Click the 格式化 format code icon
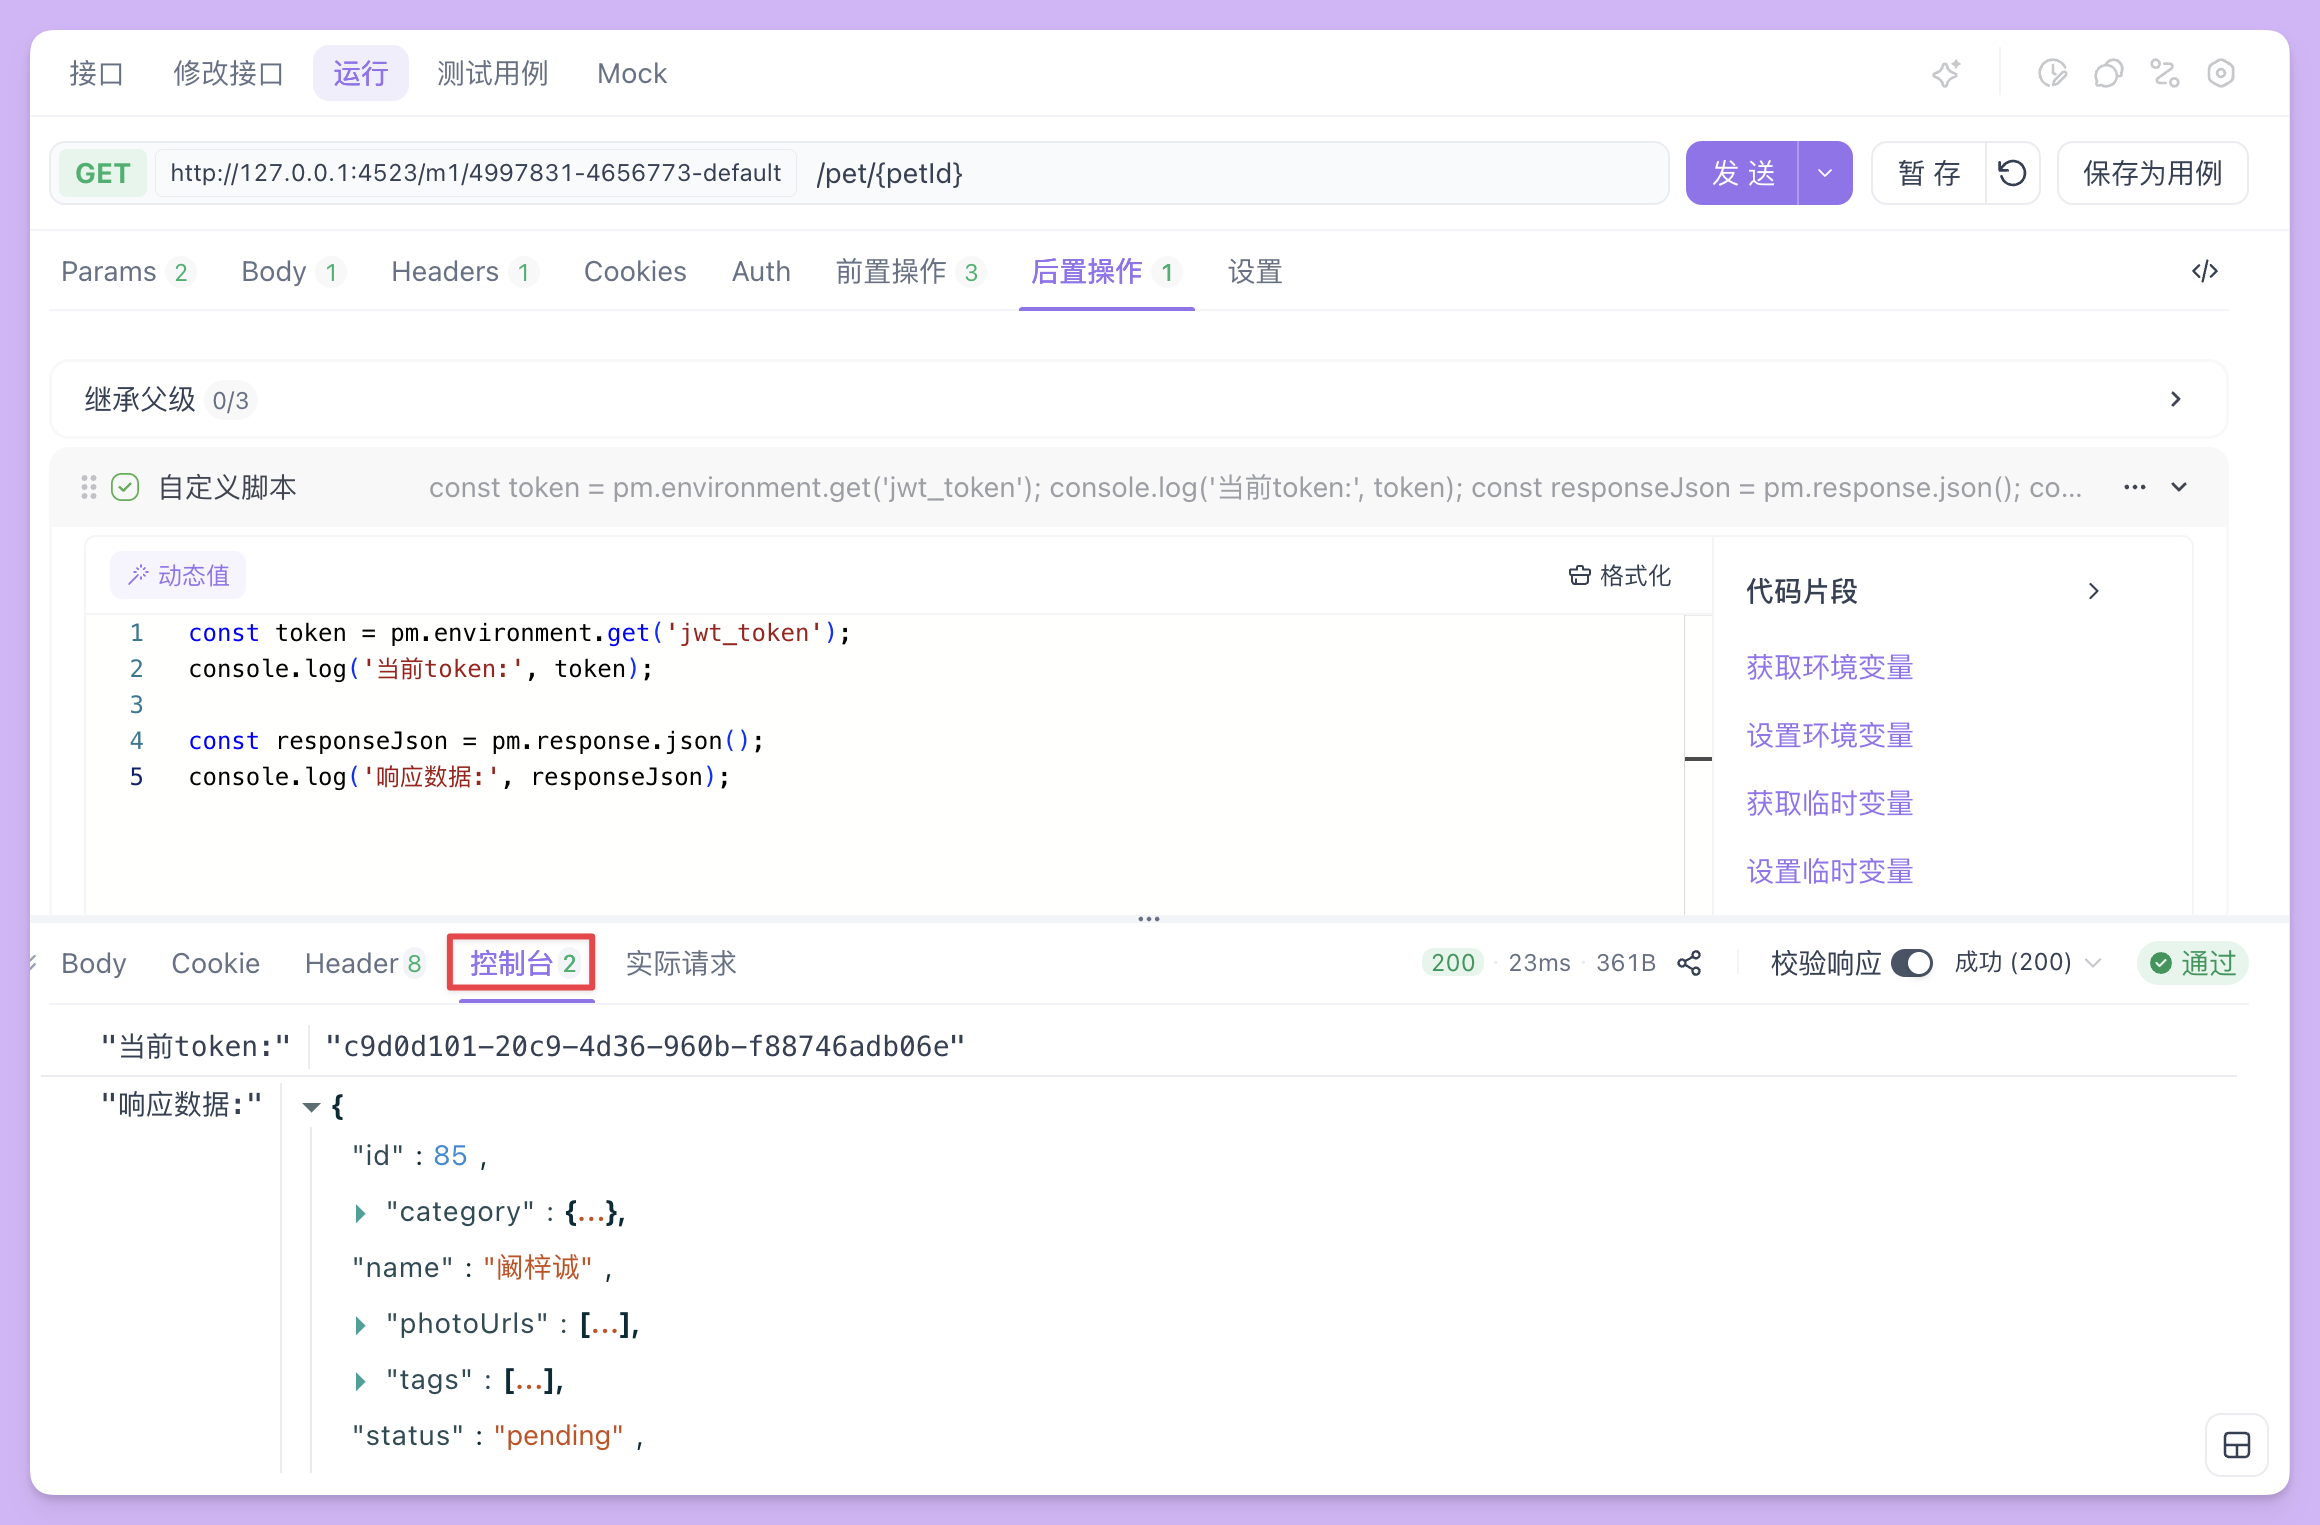The height and width of the screenshot is (1525, 2320). click(x=1620, y=575)
